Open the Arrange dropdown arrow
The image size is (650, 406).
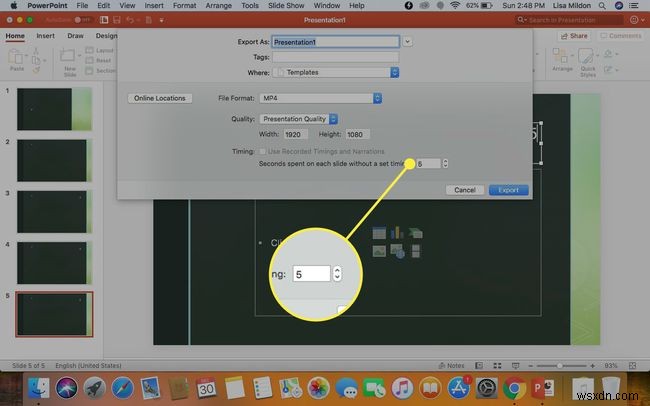[572, 55]
